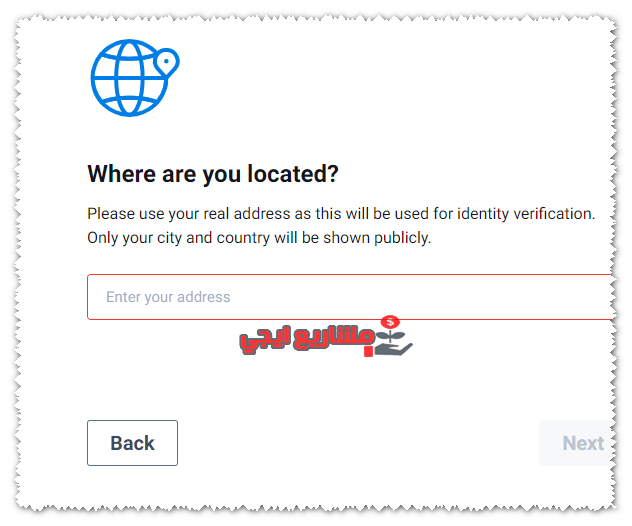Go to the previous step with Back

pos(132,443)
